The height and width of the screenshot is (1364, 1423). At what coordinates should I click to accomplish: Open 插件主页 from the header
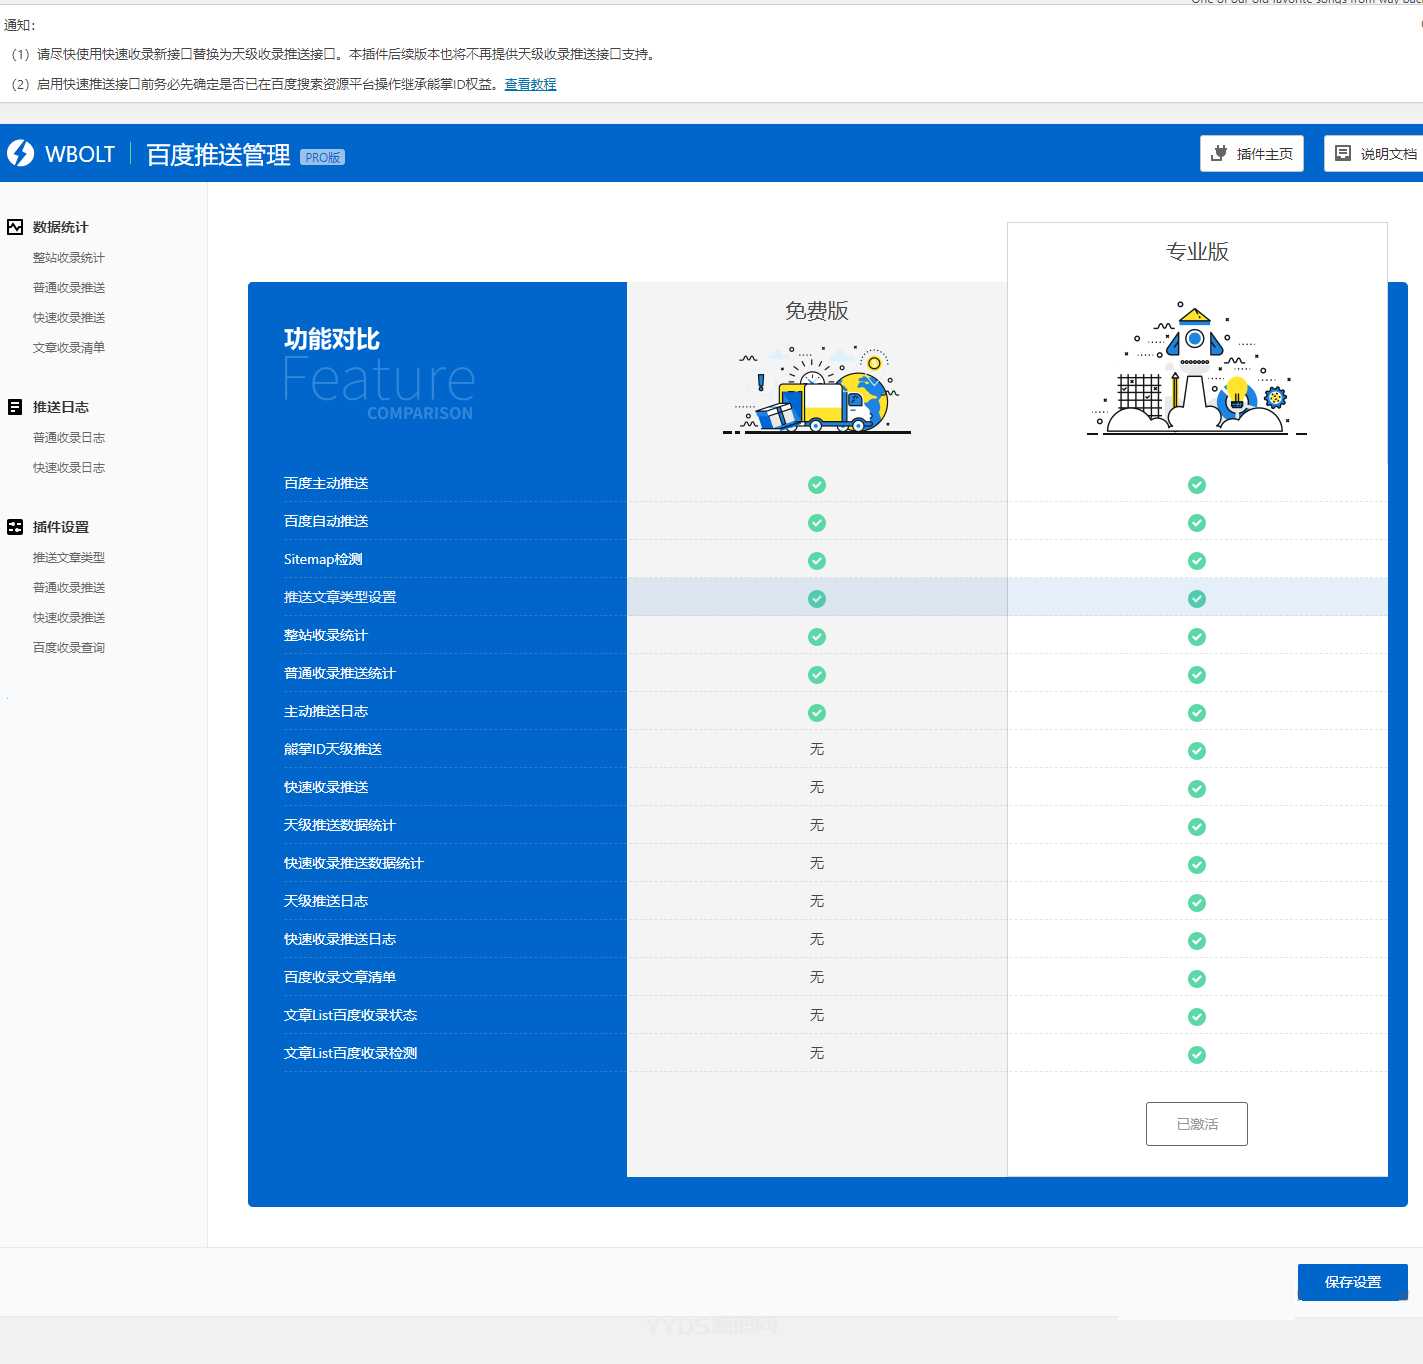click(x=1251, y=154)
